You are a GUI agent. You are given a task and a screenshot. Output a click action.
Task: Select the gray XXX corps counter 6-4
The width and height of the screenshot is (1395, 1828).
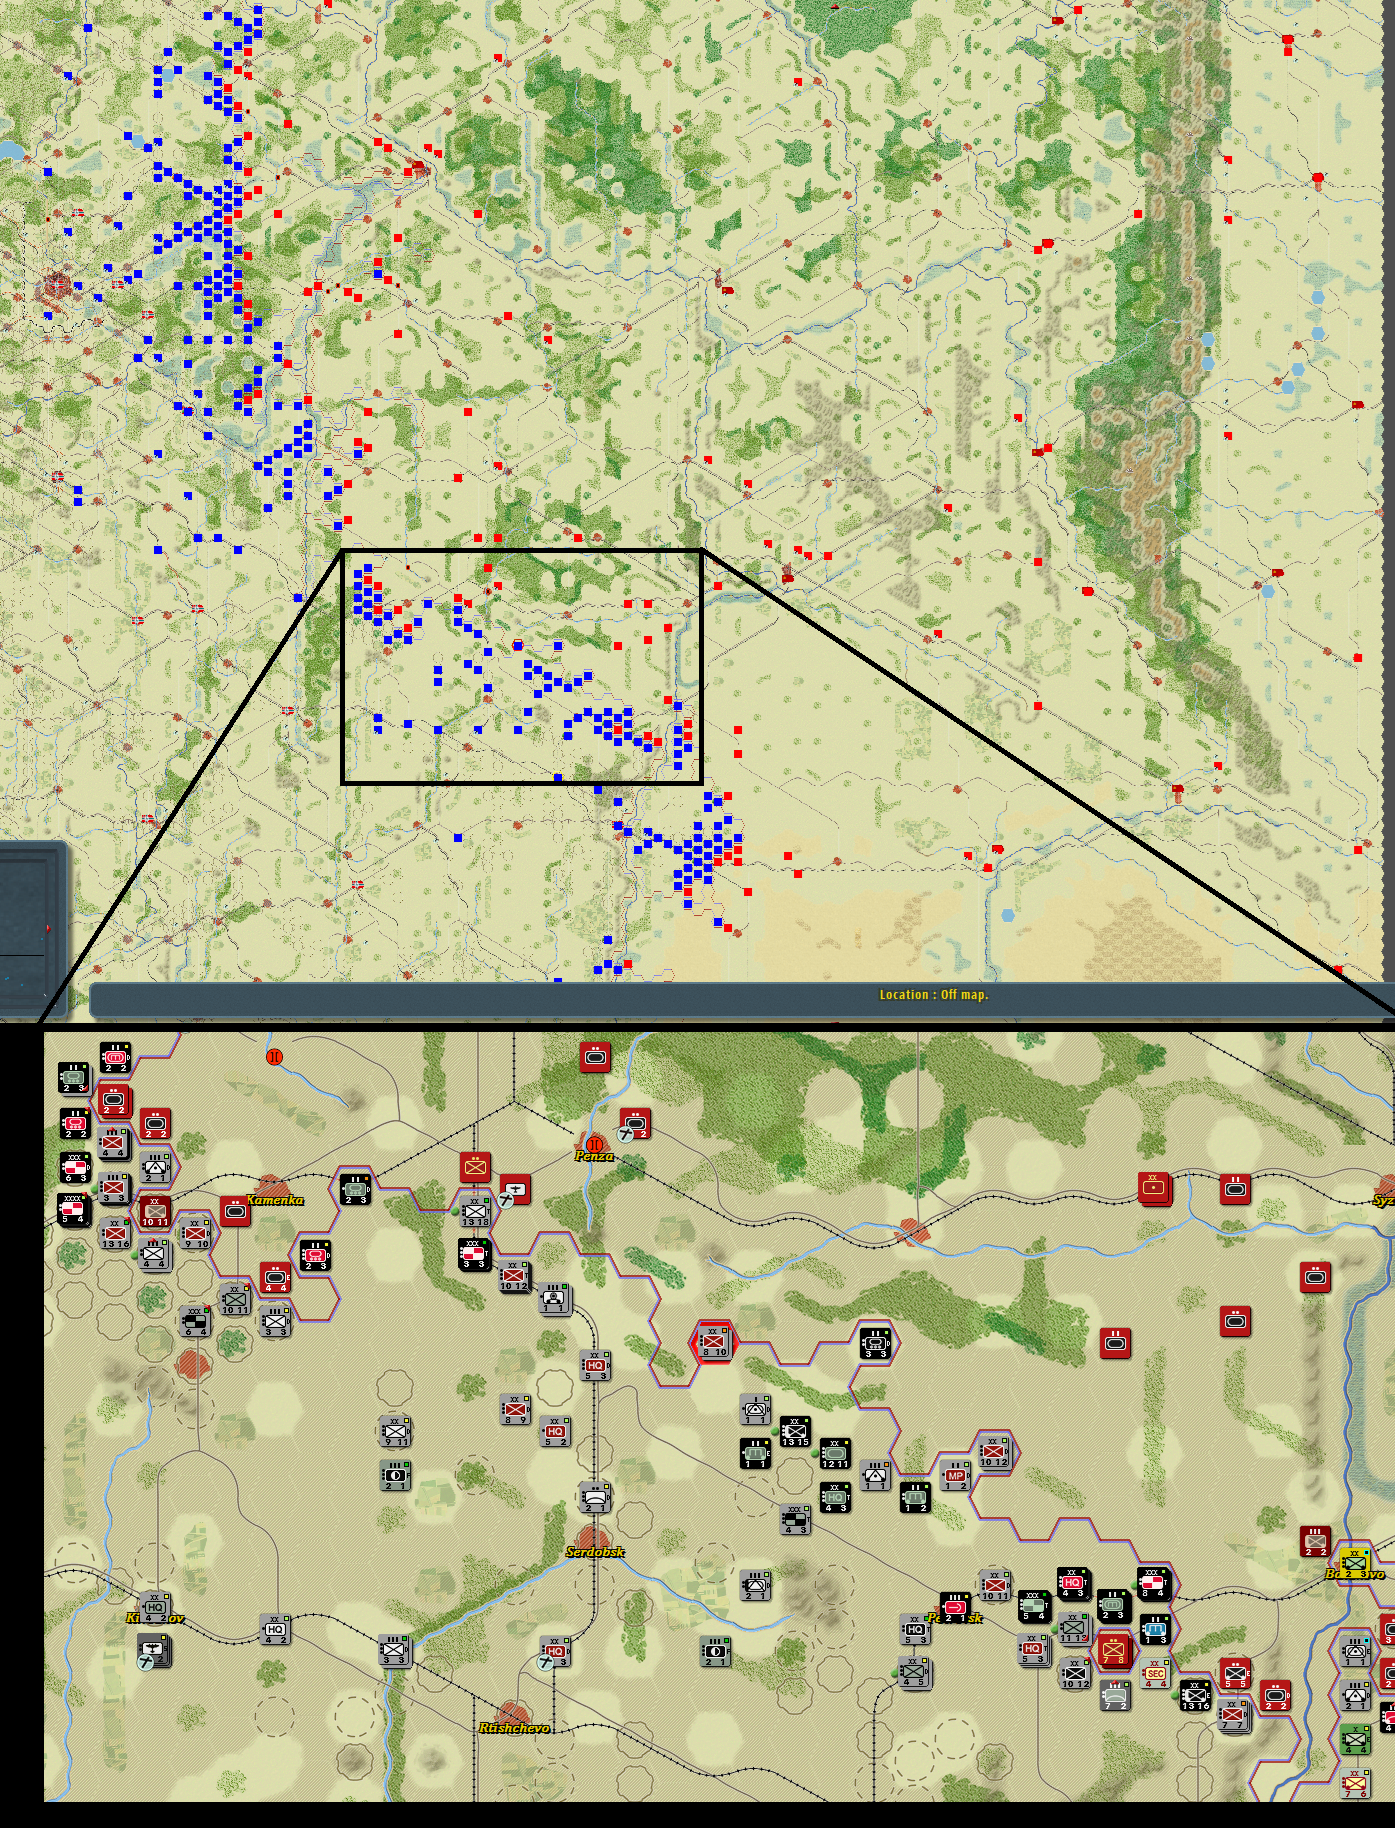[x=196, y=1320]
